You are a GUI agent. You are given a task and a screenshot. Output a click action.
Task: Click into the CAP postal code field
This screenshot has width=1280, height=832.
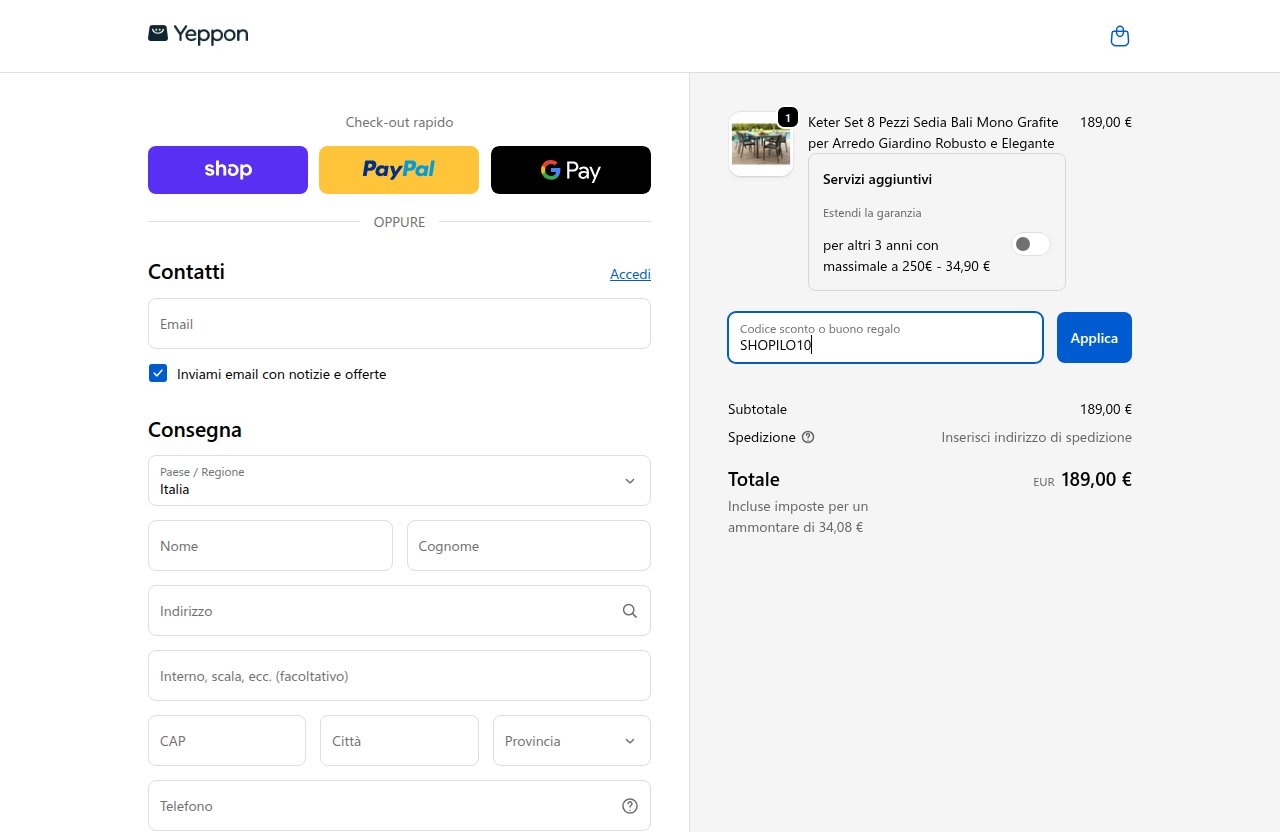pos(227,741)
